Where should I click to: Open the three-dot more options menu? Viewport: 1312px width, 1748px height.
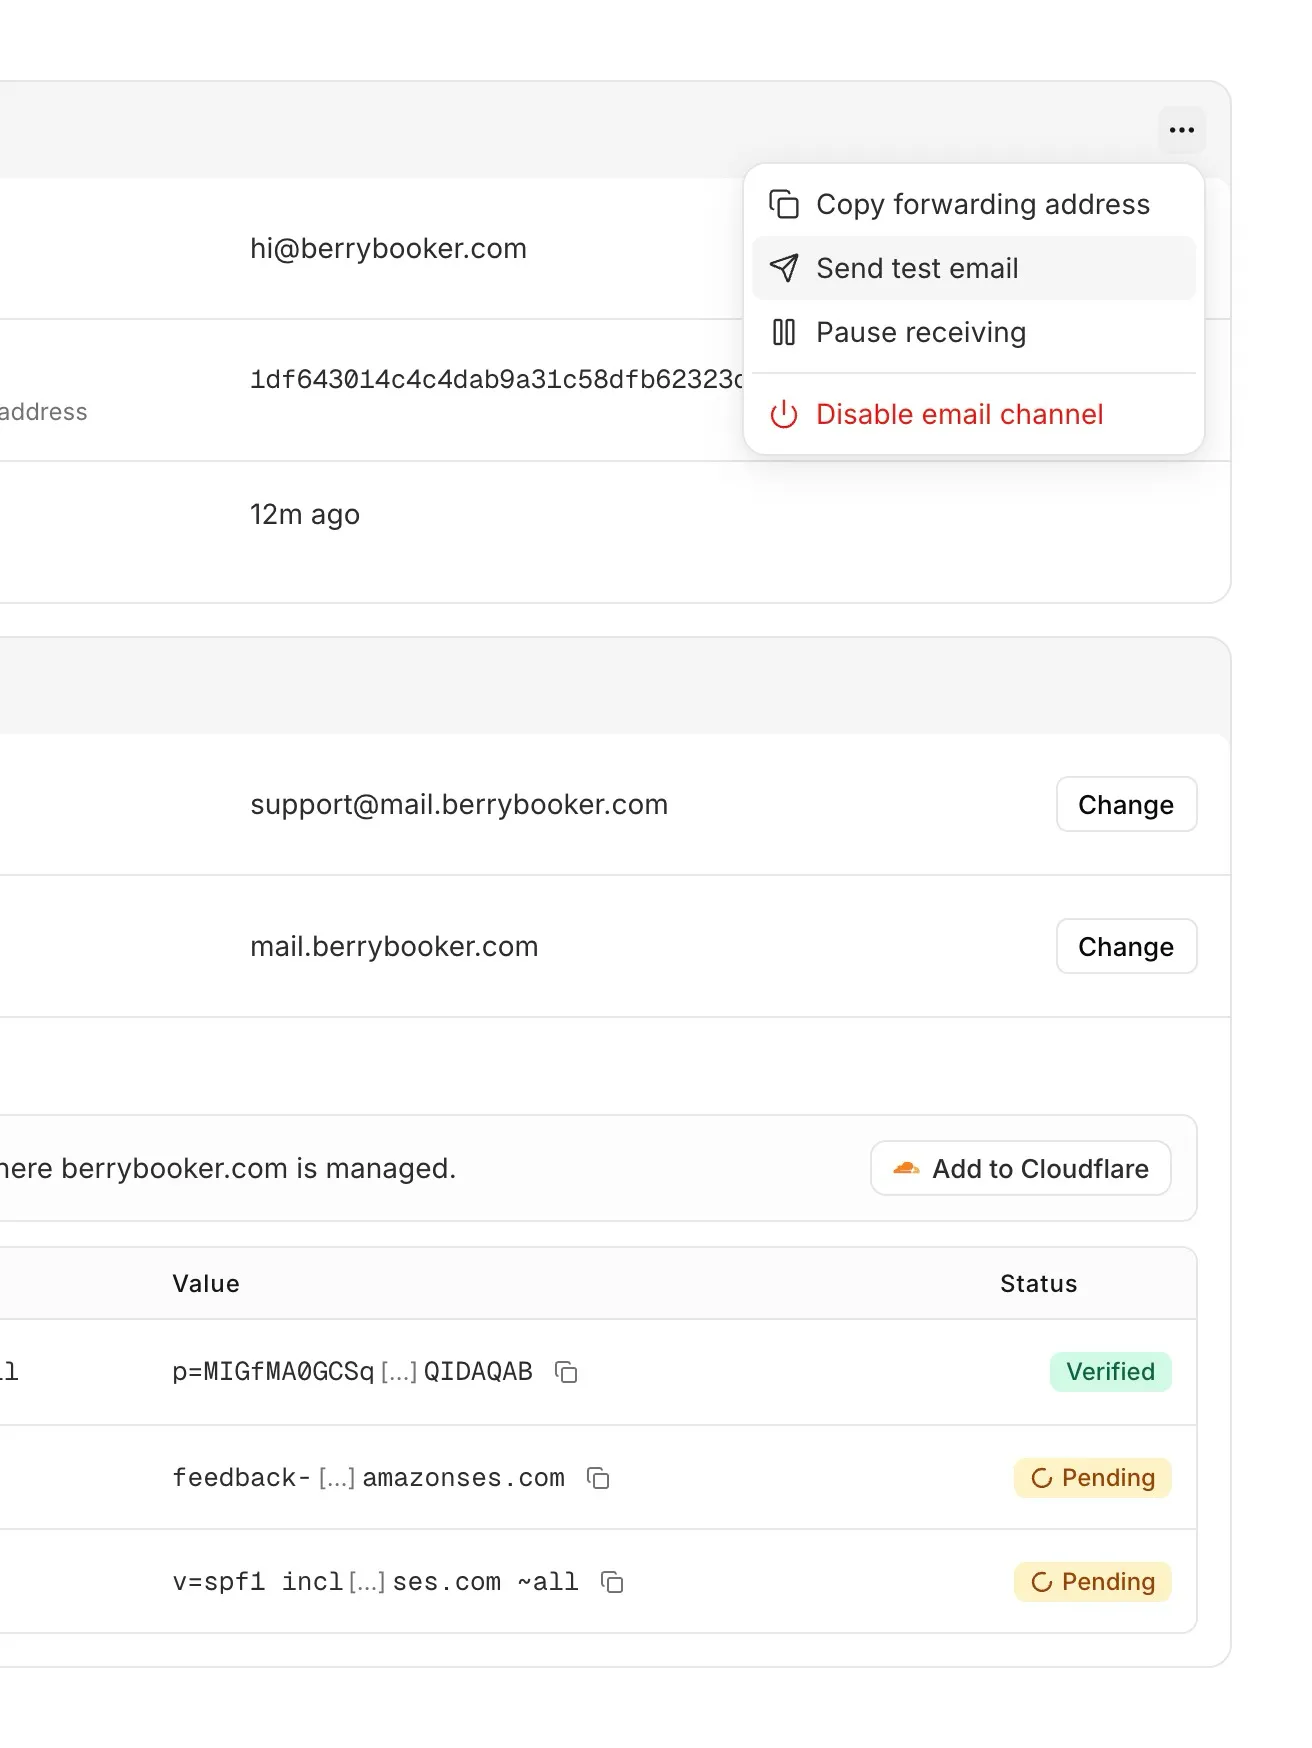tap(1182, 130)
